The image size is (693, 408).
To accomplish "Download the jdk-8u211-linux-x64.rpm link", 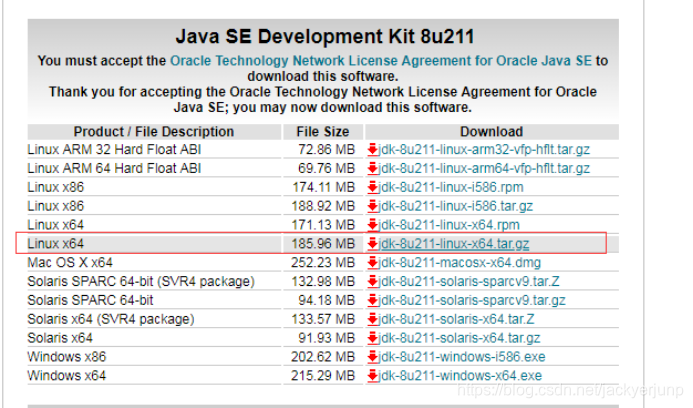I will [x=449, y=225].
